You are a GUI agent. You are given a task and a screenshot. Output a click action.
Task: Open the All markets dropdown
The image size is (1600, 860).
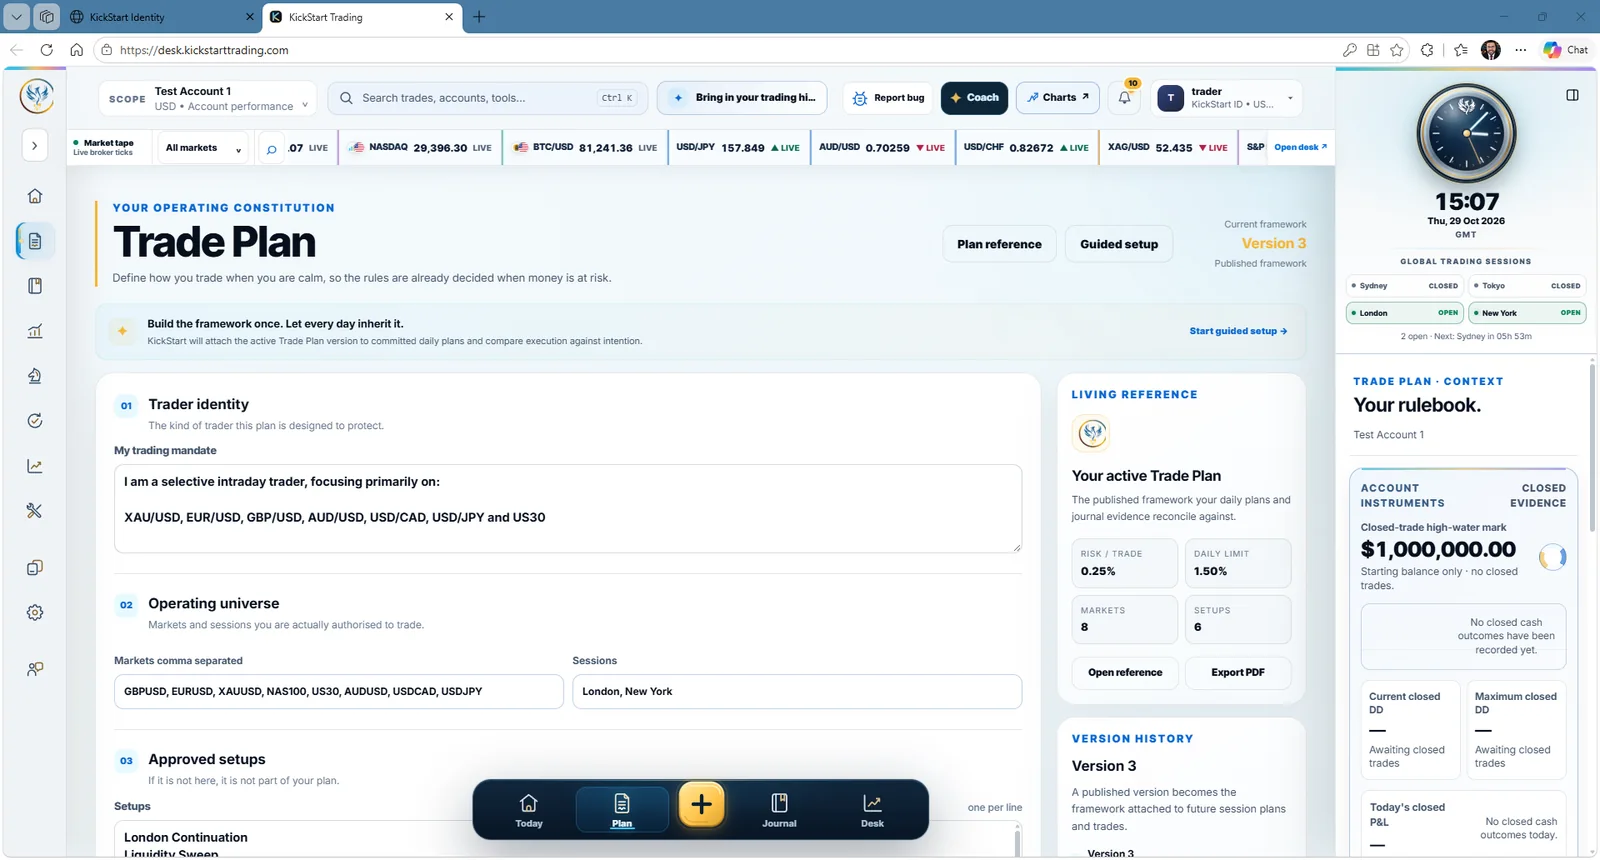[204, 148]
